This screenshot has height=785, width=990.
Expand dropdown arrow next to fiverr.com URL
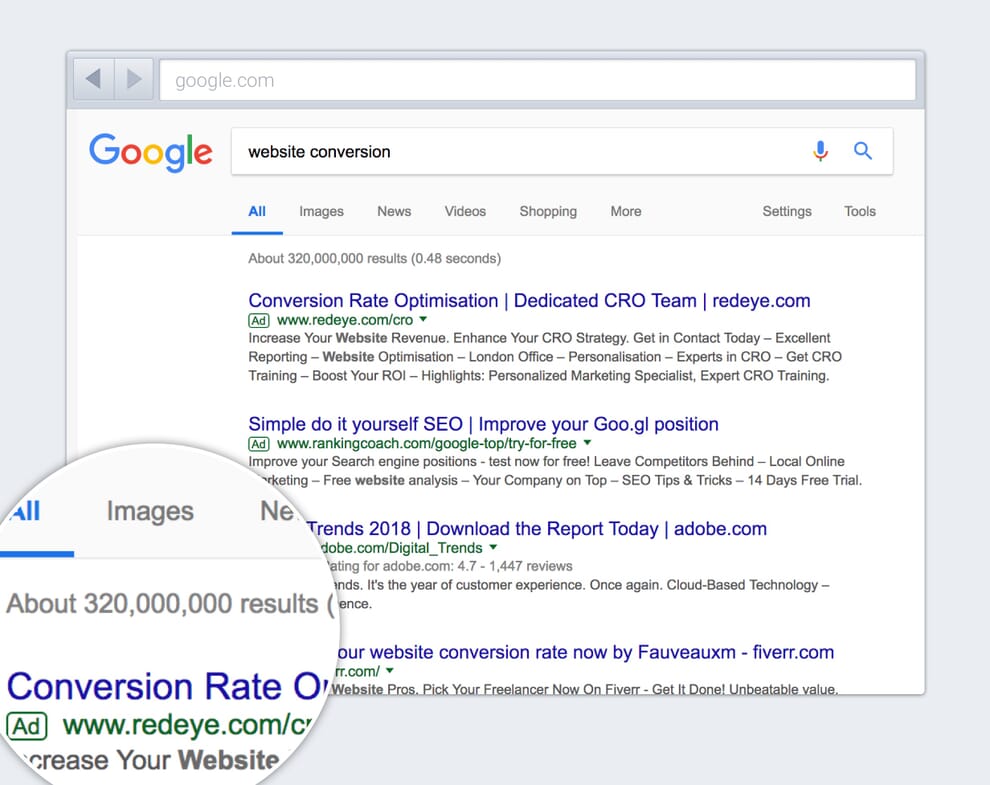point(390,670)
